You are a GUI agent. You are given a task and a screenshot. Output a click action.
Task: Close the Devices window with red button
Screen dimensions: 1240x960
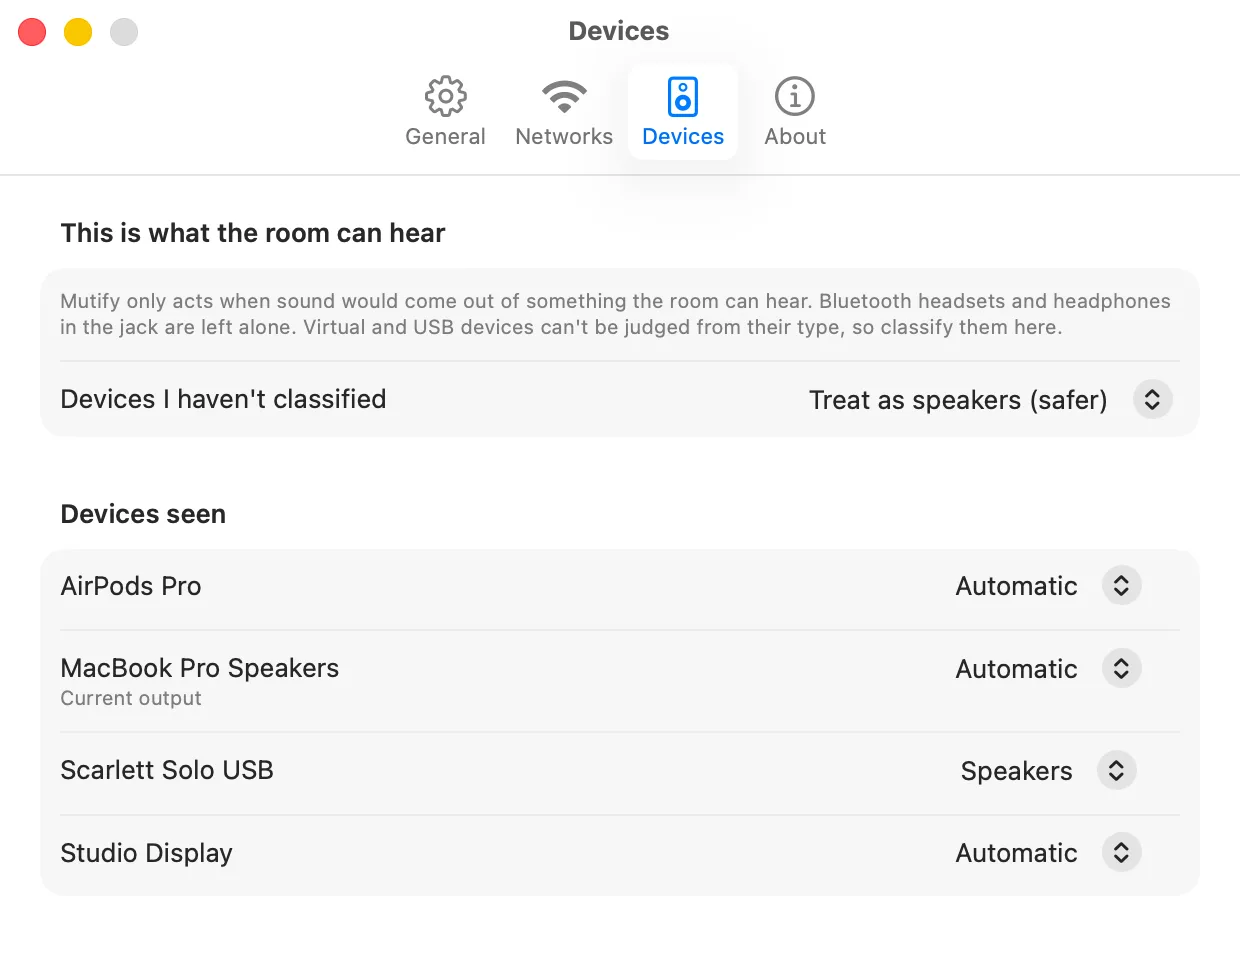tap(32, 32)
